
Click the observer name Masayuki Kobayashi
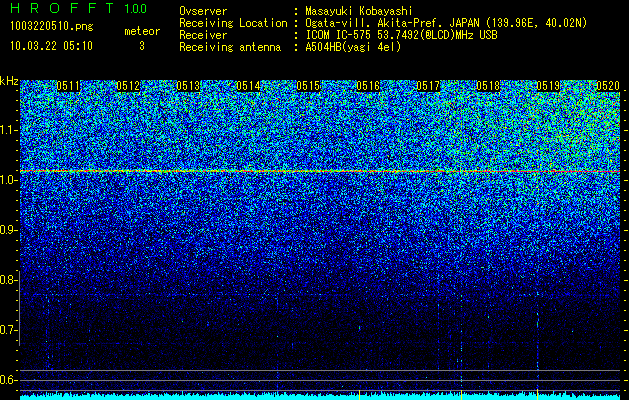(x=358, y=11)
